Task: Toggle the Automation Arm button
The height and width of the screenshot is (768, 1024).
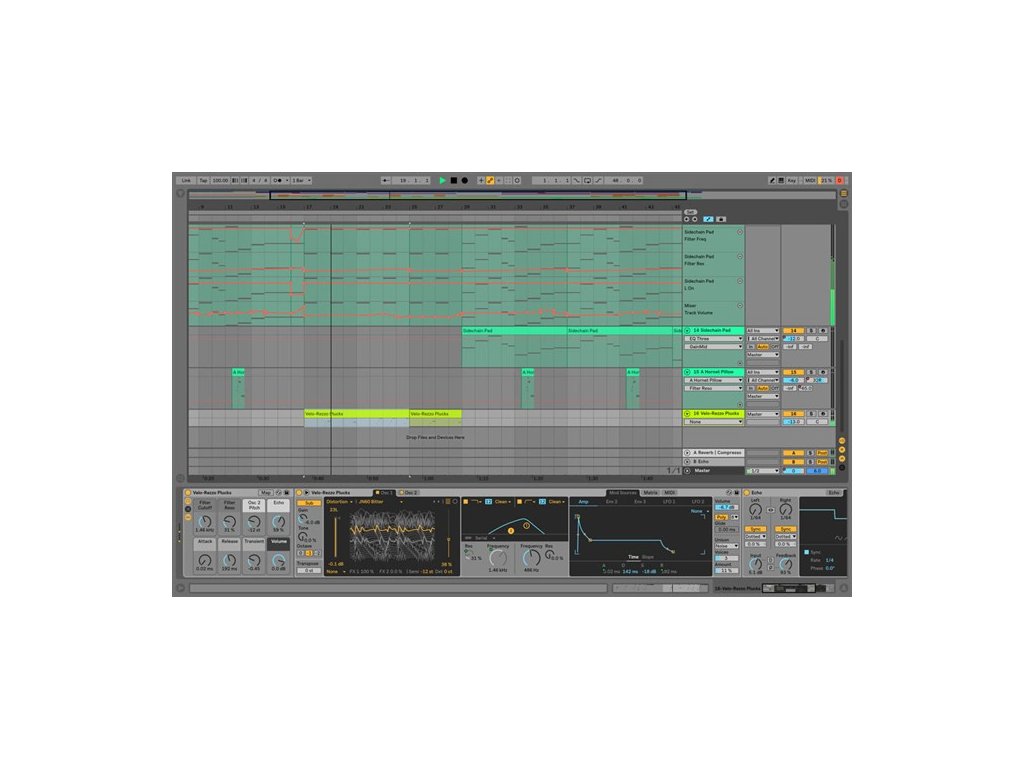Action: click(x=490, y=180)
